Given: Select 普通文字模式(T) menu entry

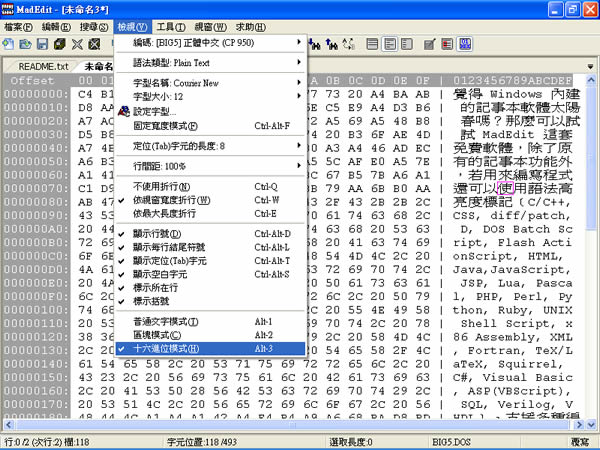Looking at the screenshot, I should pyautogui.click(x=210, y=322).
